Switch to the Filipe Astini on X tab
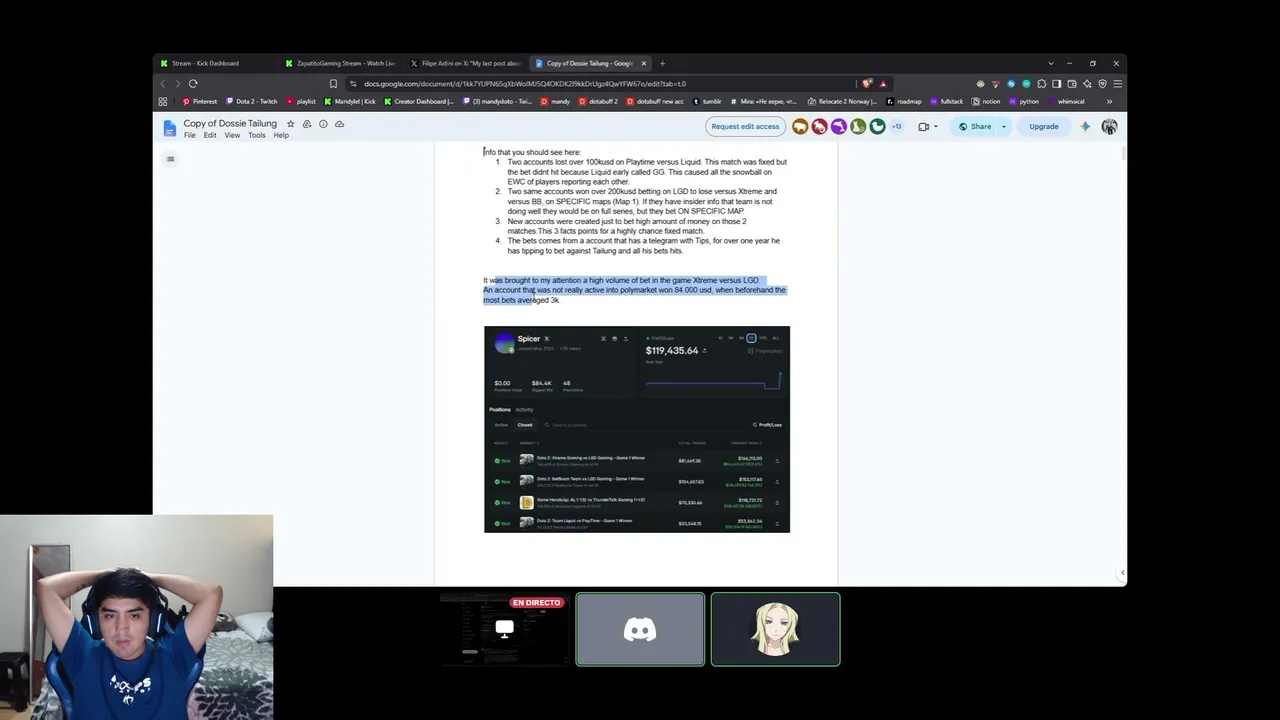Viewport: 1280px width, 720px height. point(465,63)
